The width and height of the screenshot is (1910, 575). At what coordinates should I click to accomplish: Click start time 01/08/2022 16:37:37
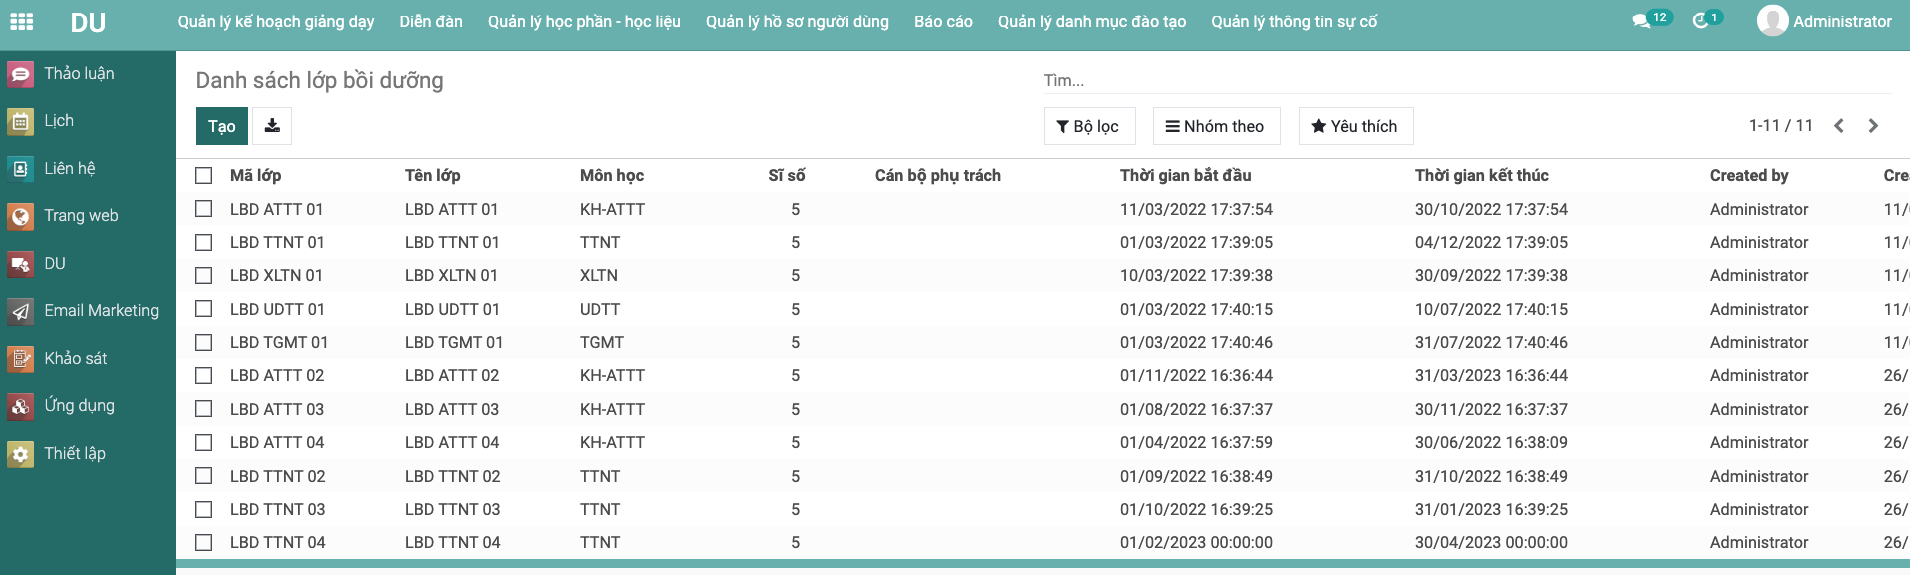click(x=1196, y=409)
